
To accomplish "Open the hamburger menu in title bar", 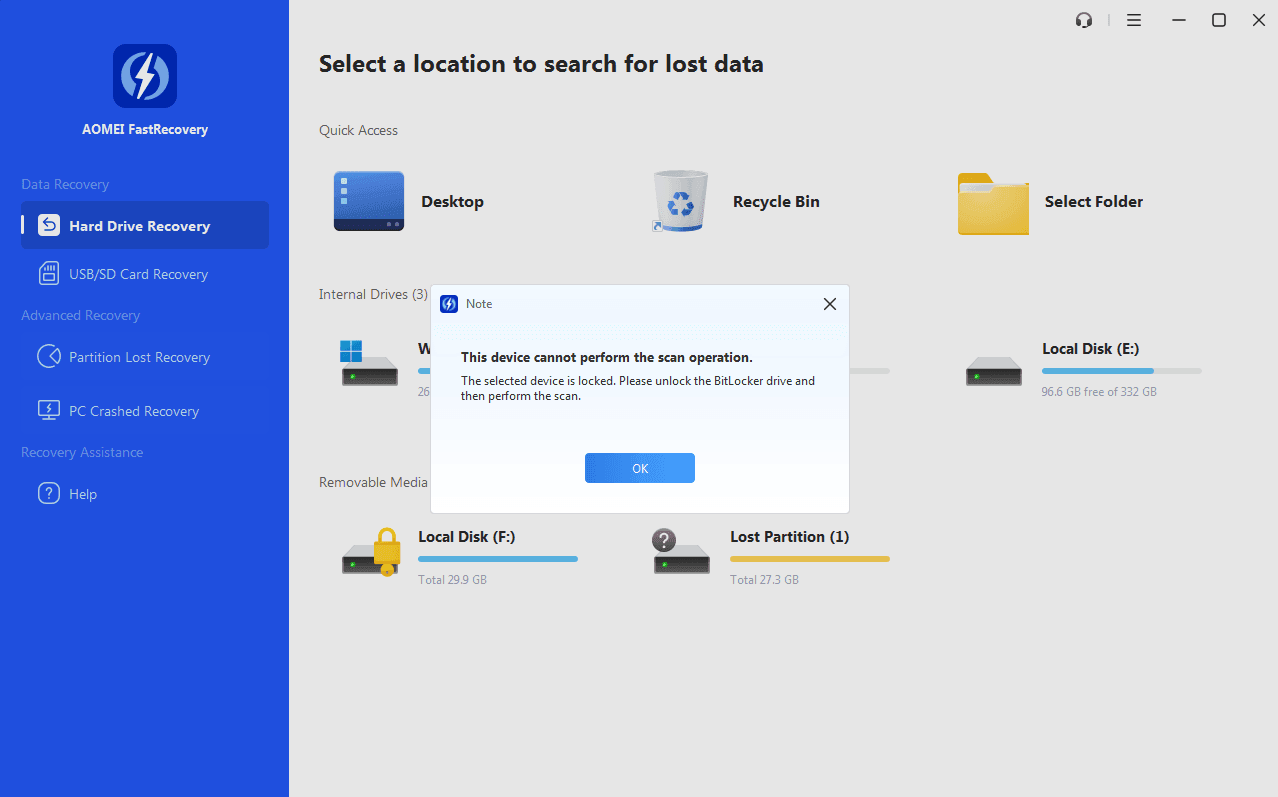I will (x=1134, y=20).
